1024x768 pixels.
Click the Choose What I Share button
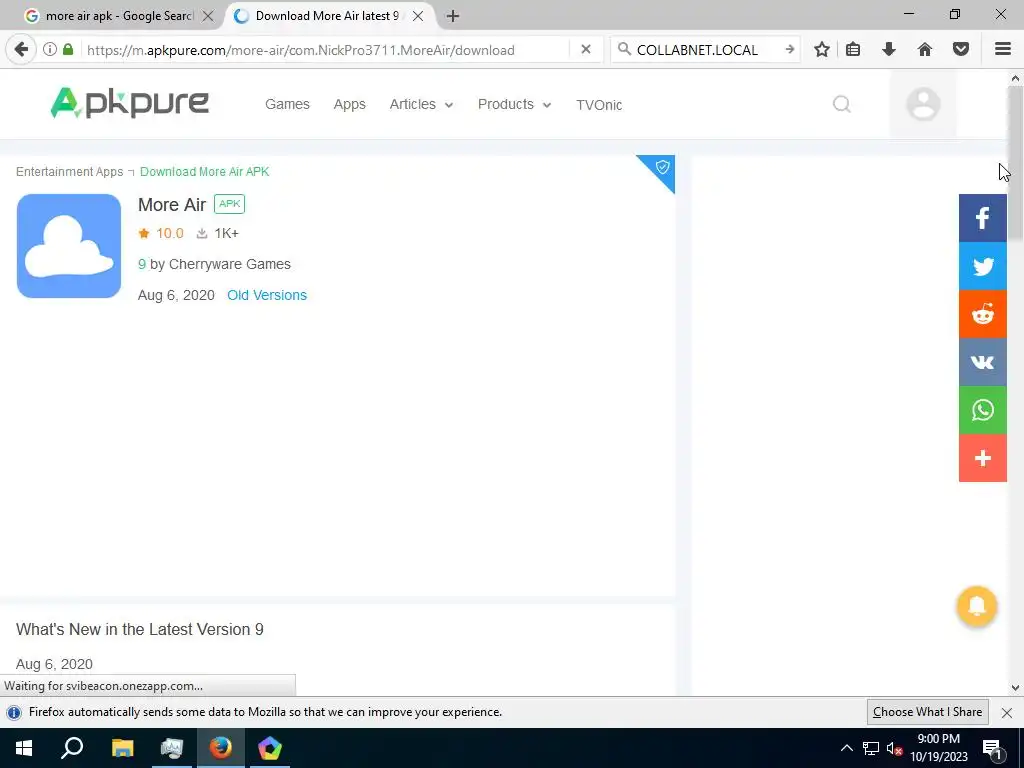[x=927, y=712]
